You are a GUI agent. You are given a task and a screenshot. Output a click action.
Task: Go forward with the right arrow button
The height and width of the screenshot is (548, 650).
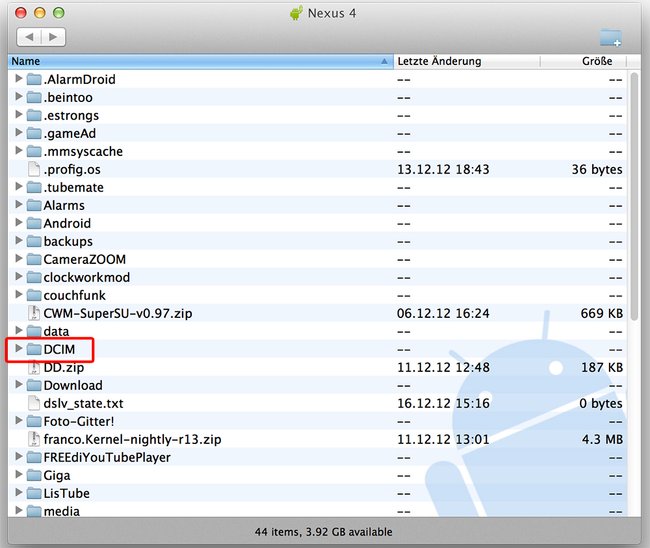(53, 37)
